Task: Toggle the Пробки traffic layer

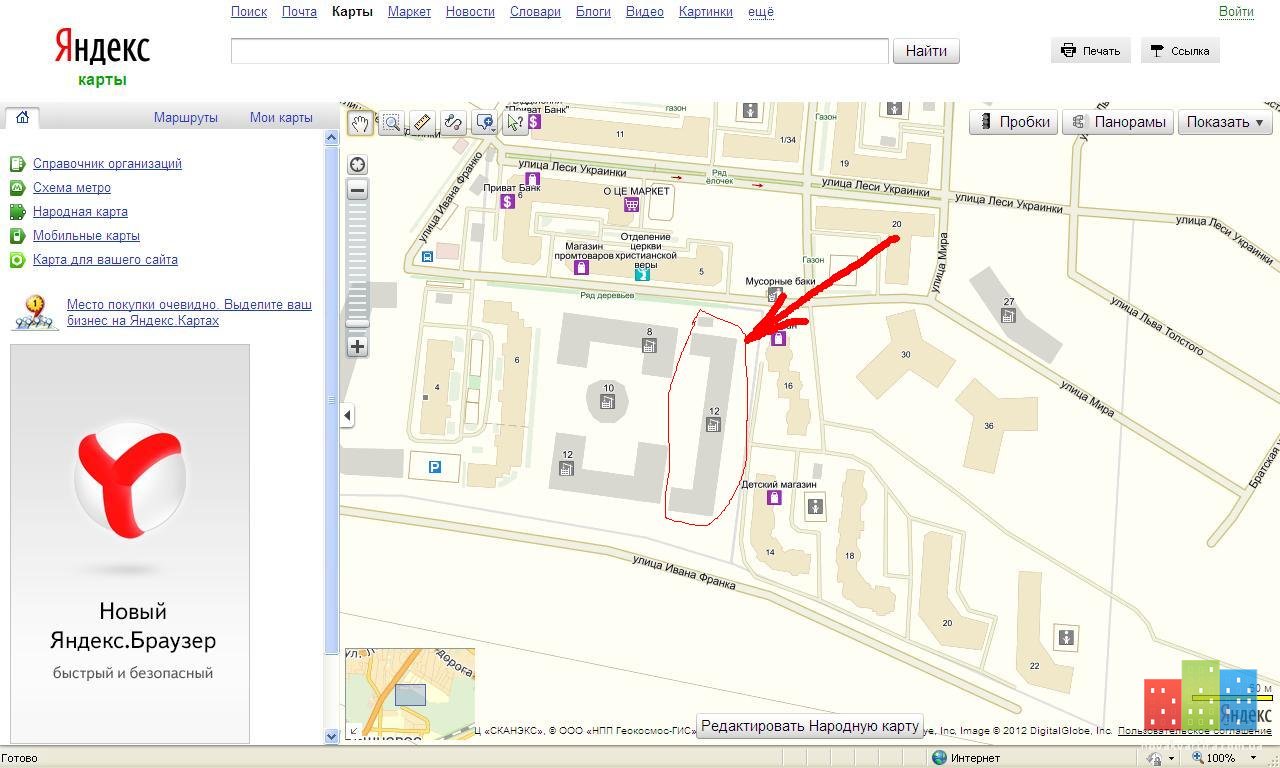Action: pyautogui.click(x=1014, y=122)
